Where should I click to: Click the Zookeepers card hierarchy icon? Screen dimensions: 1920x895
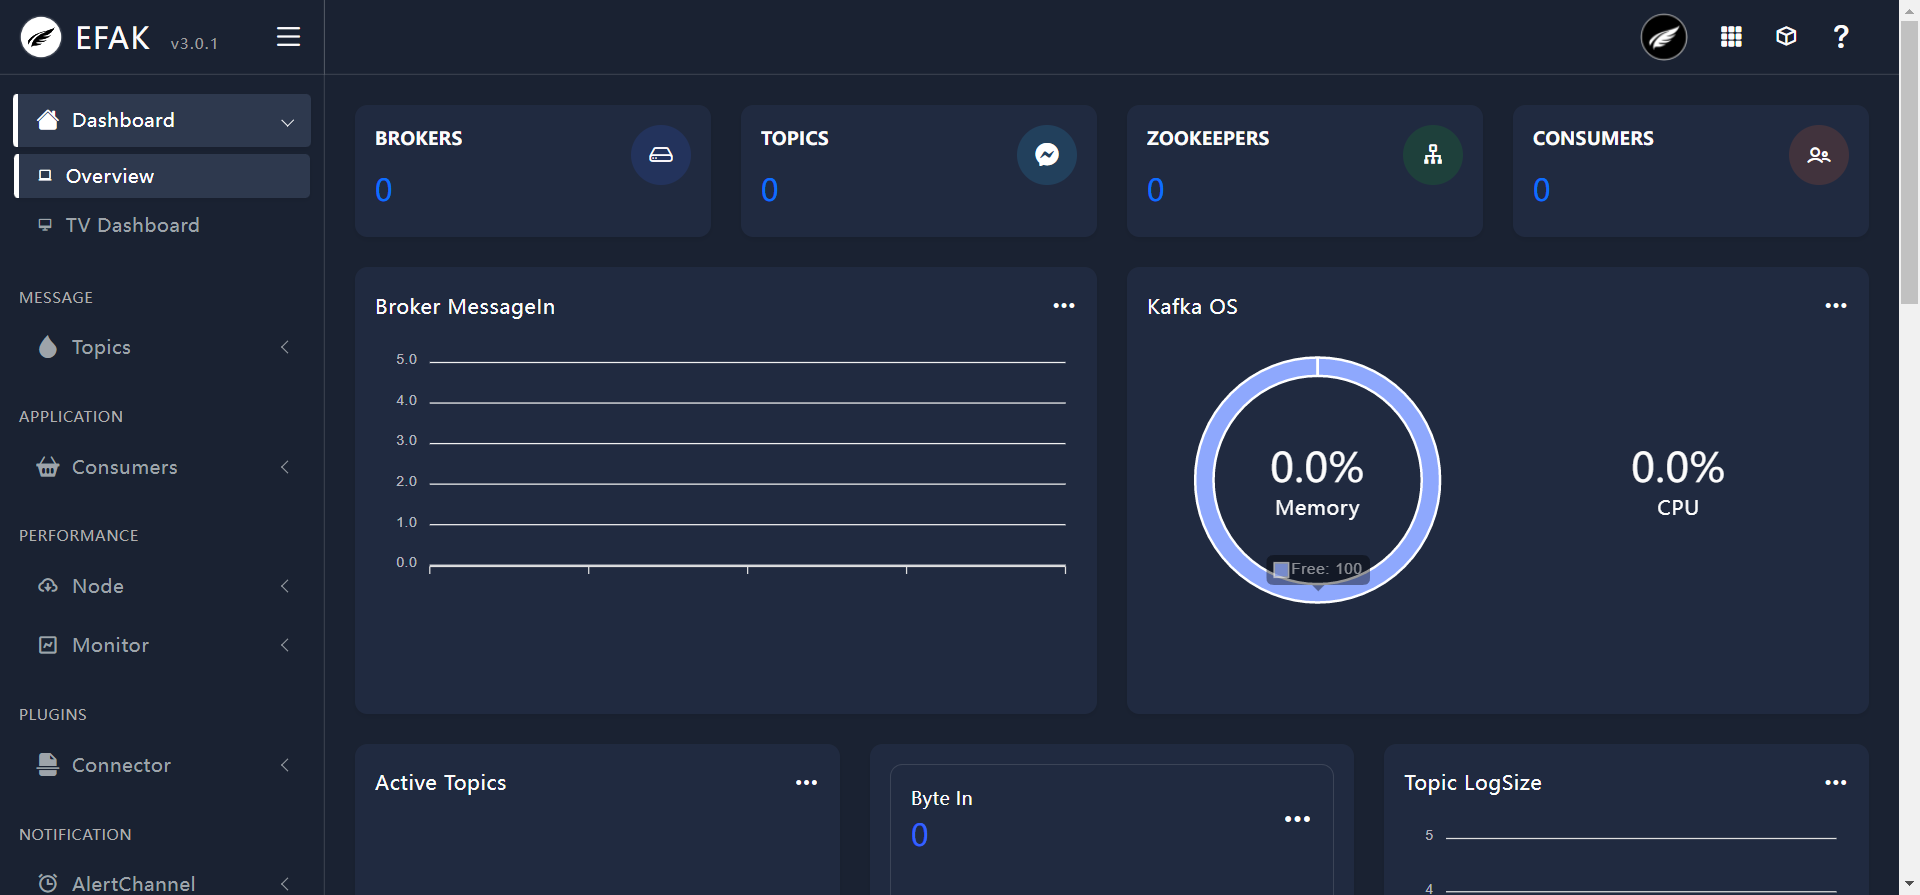click(x=1433, y=155)
